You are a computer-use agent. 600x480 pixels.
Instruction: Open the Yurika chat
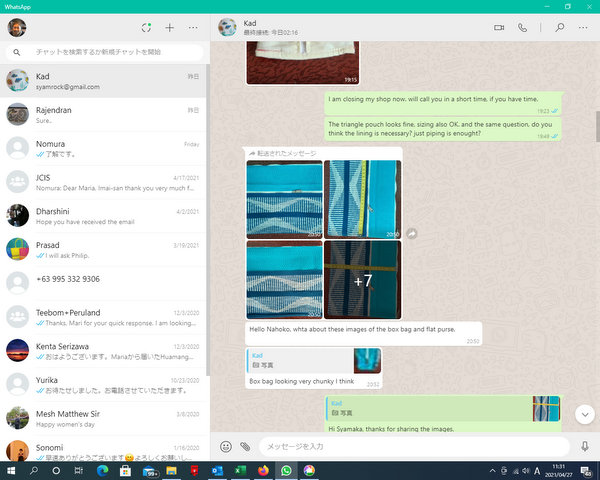coord(103,385)
